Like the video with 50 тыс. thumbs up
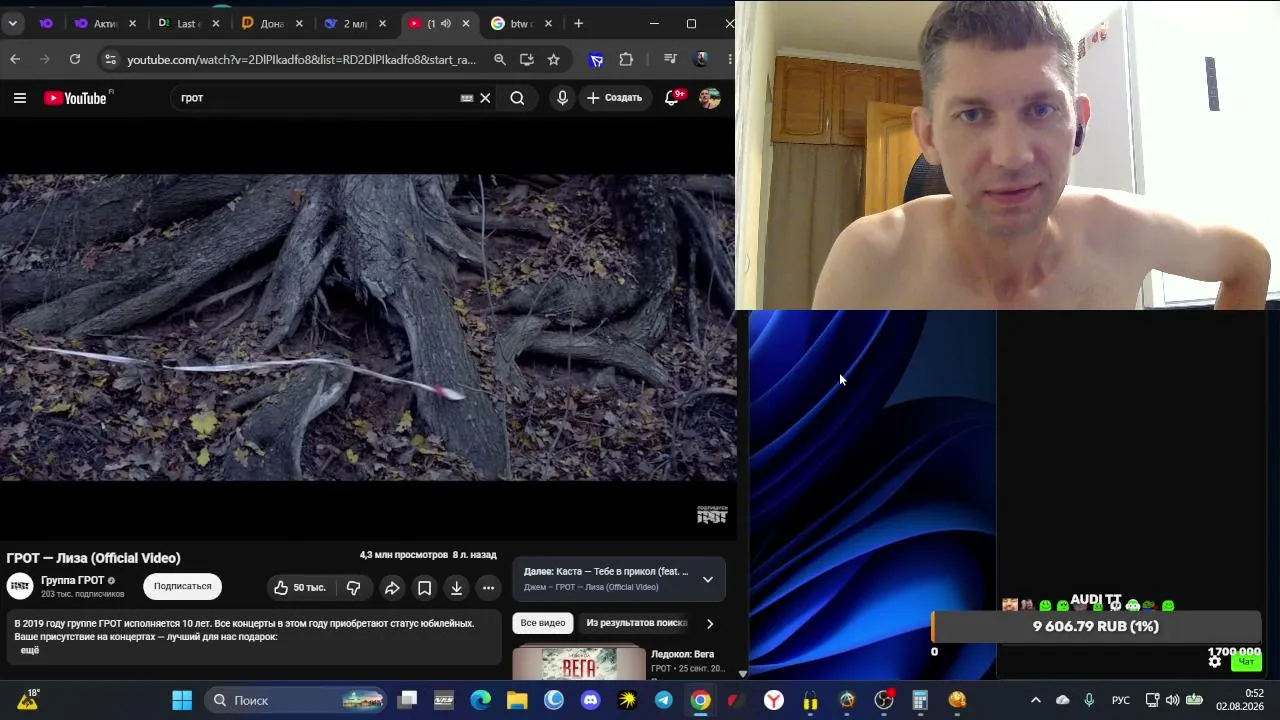 (300, 588)
